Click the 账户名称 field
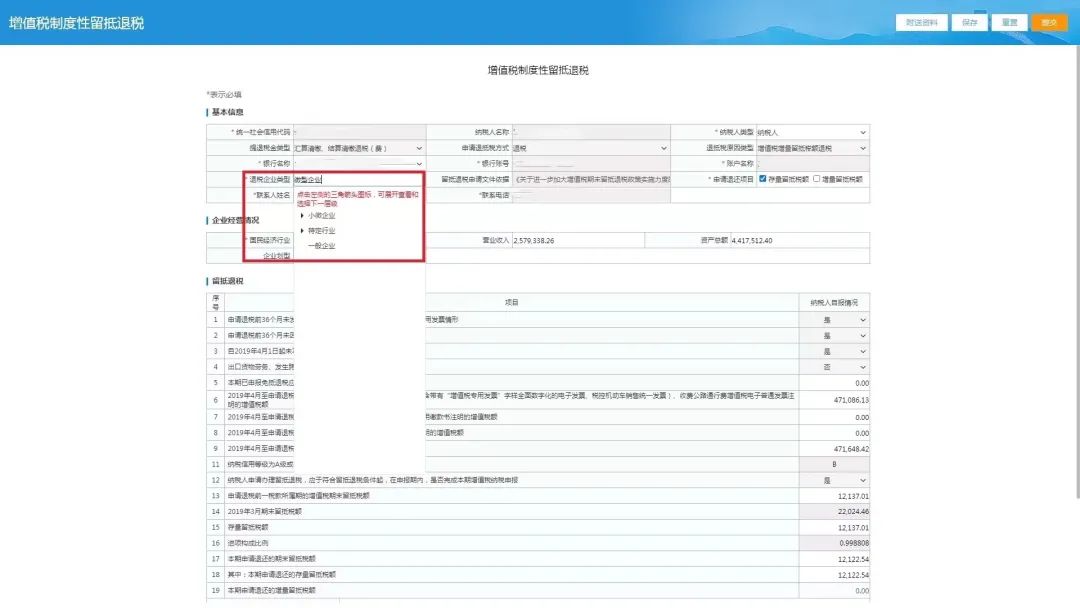This screenshot has height=608, width=1080. (812, 164)
